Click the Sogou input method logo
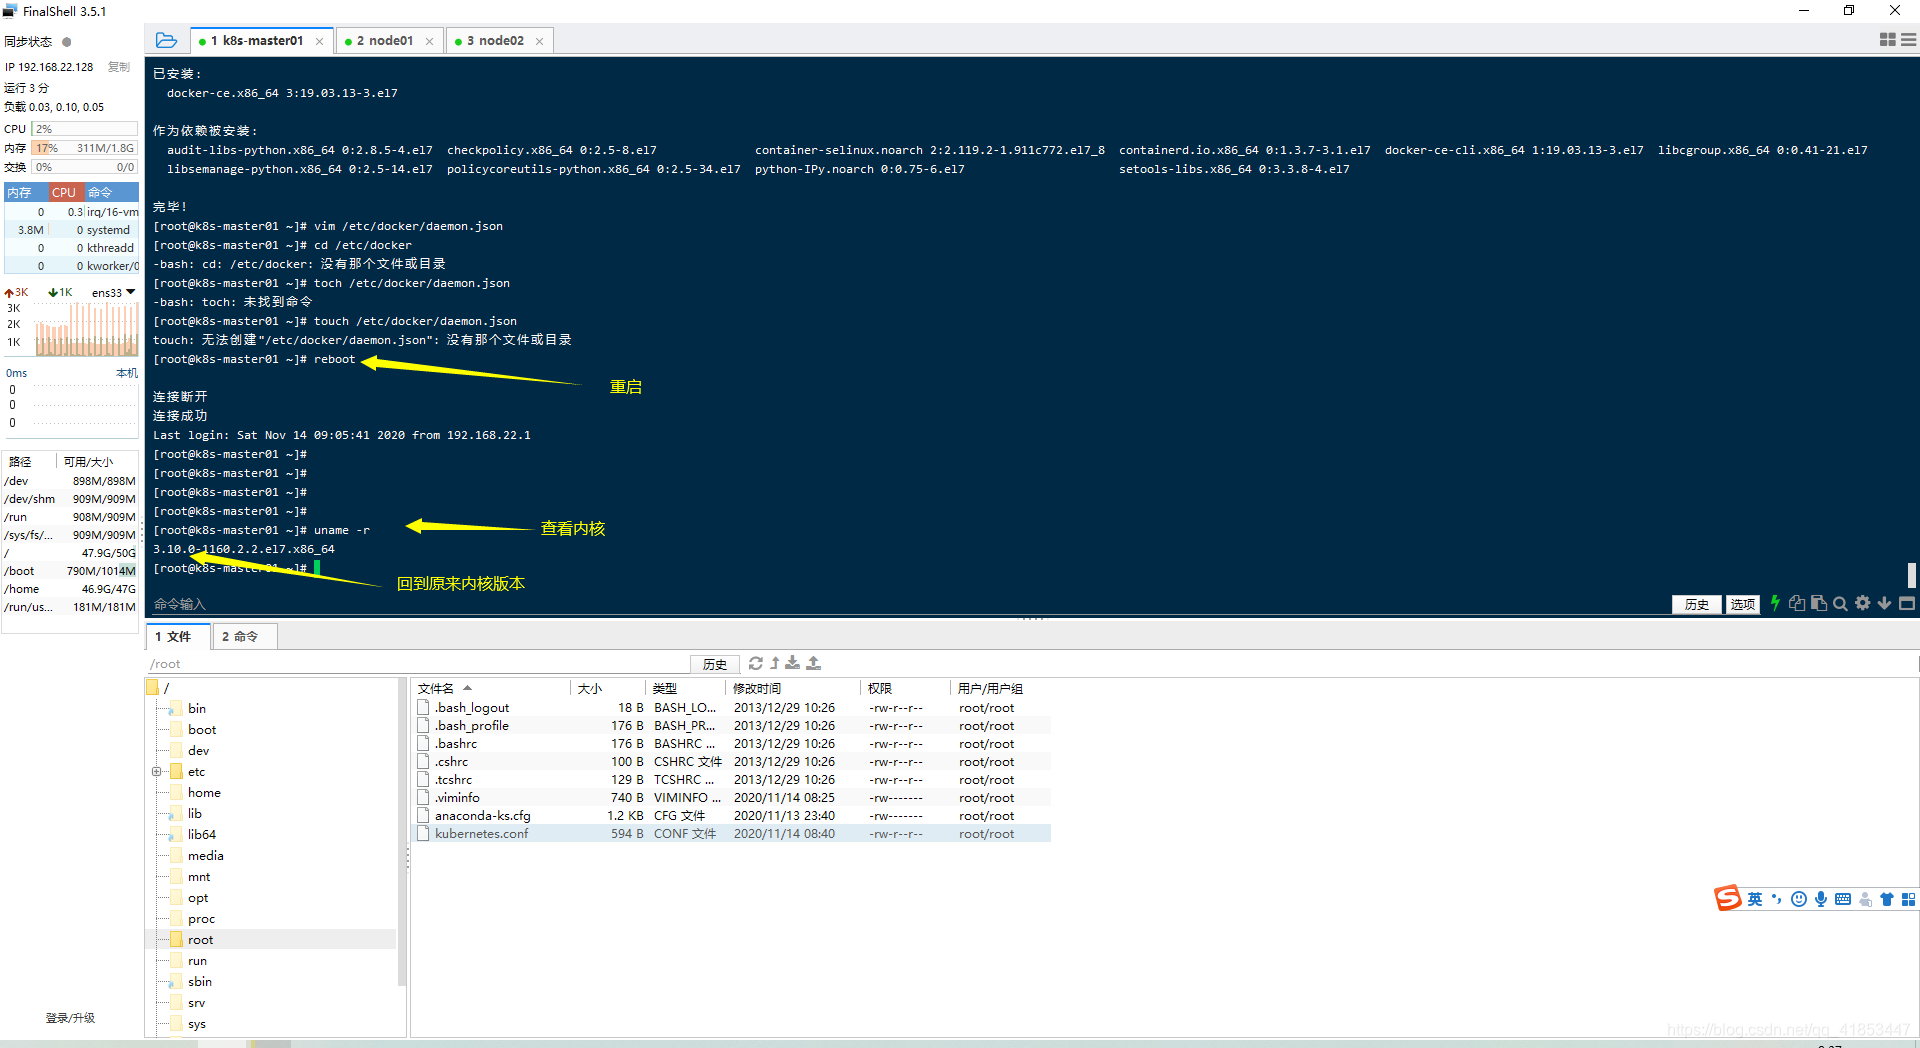Image resolution: width=1920 pixels, height=1048 pixels. (x=1728, y=898)
